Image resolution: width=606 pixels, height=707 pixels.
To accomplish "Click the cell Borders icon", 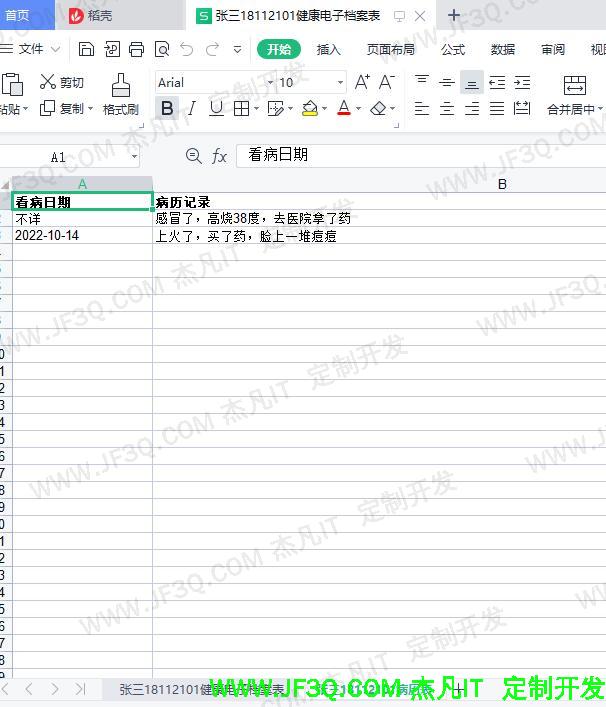I will [x=242, y=109].
